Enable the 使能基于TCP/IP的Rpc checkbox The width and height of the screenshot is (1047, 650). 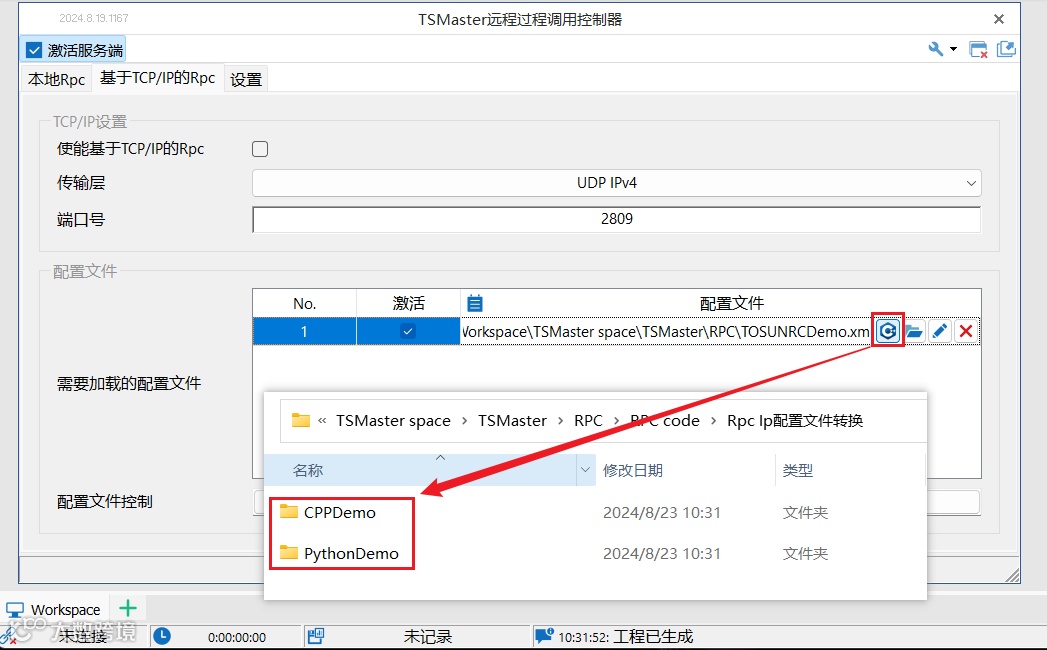click(260, 149)
